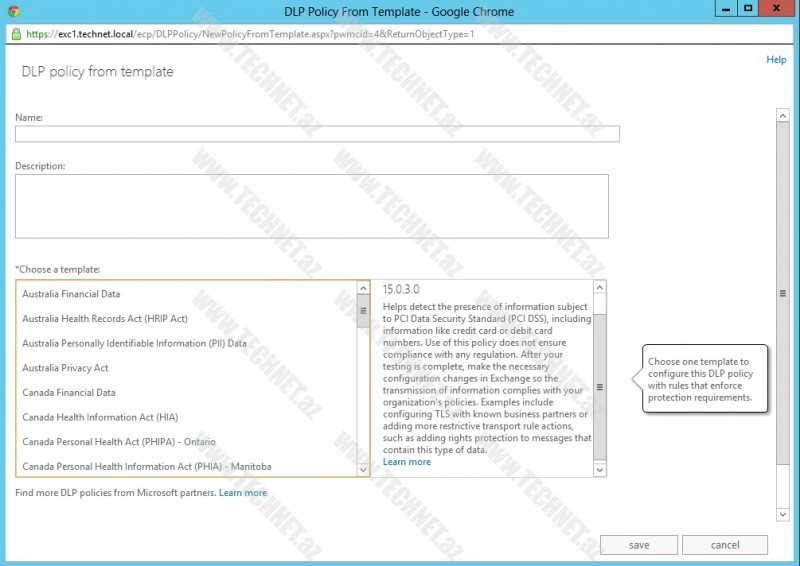Image resolution: width=800 pixels, height=566 pixels.
Task: Select Australia Privacy Act template
Action: point(65,368)
